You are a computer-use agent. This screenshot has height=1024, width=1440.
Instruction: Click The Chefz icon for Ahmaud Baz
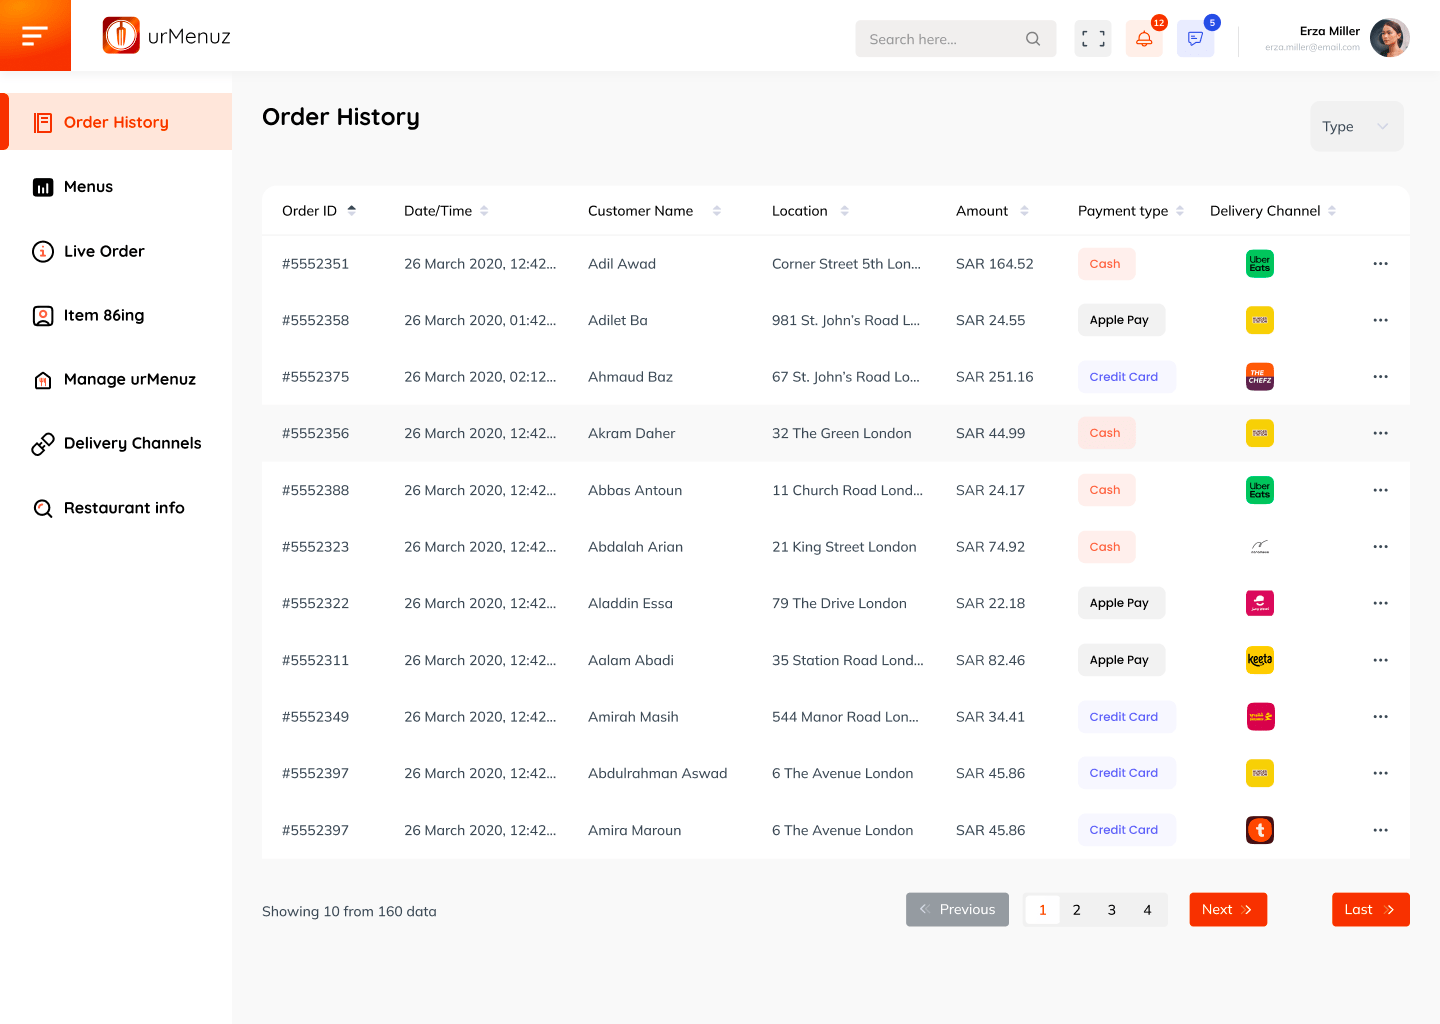pos(1259,377)
